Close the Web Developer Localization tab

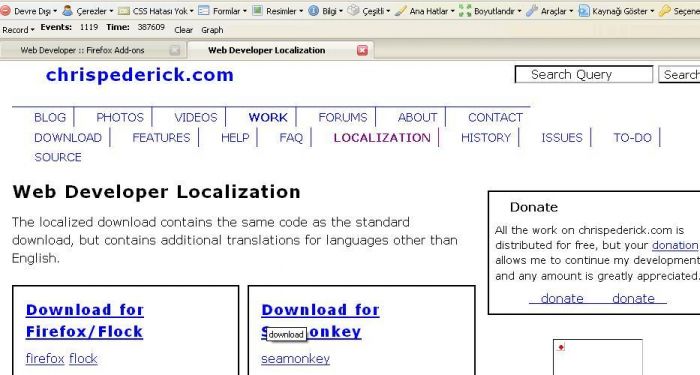(362, 50)
